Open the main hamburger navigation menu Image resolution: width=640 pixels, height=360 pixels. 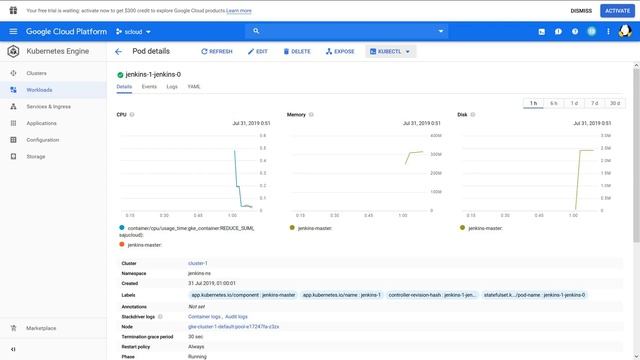point(13,31)
